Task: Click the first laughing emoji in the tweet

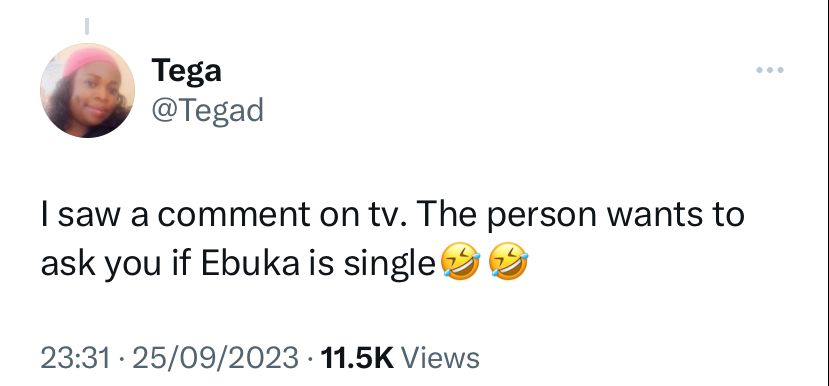Action: tap(462, 264)
